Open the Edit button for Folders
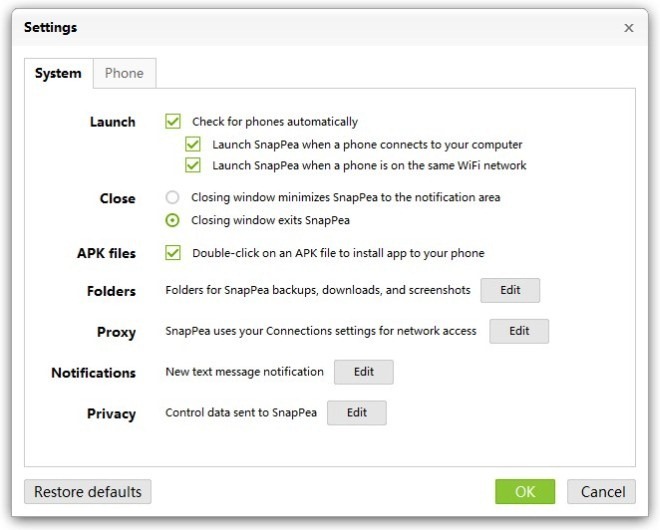The image size is (660, 530). (x=510, y=290)
